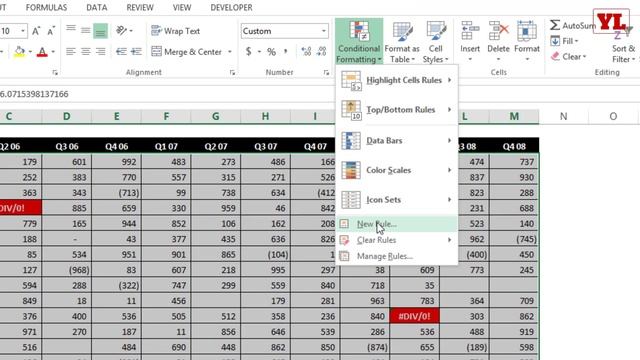Click Q4 08 header cell
The image size is (640, 360).
click(514, 147)
